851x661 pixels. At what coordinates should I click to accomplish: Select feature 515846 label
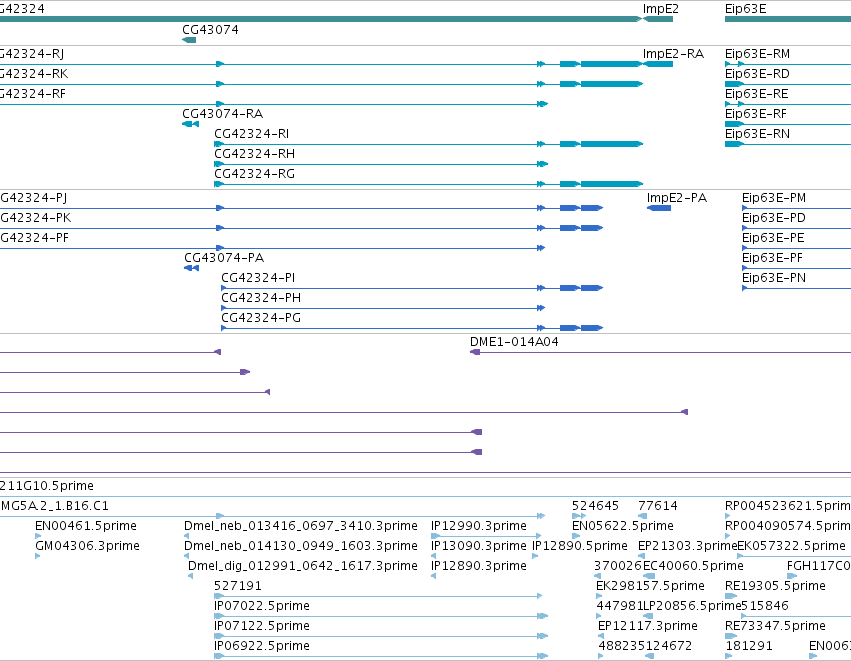pos(765,607)
